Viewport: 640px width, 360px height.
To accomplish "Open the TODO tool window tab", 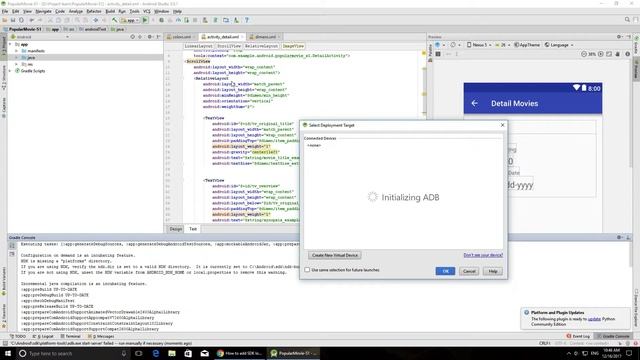I will 18,336.
